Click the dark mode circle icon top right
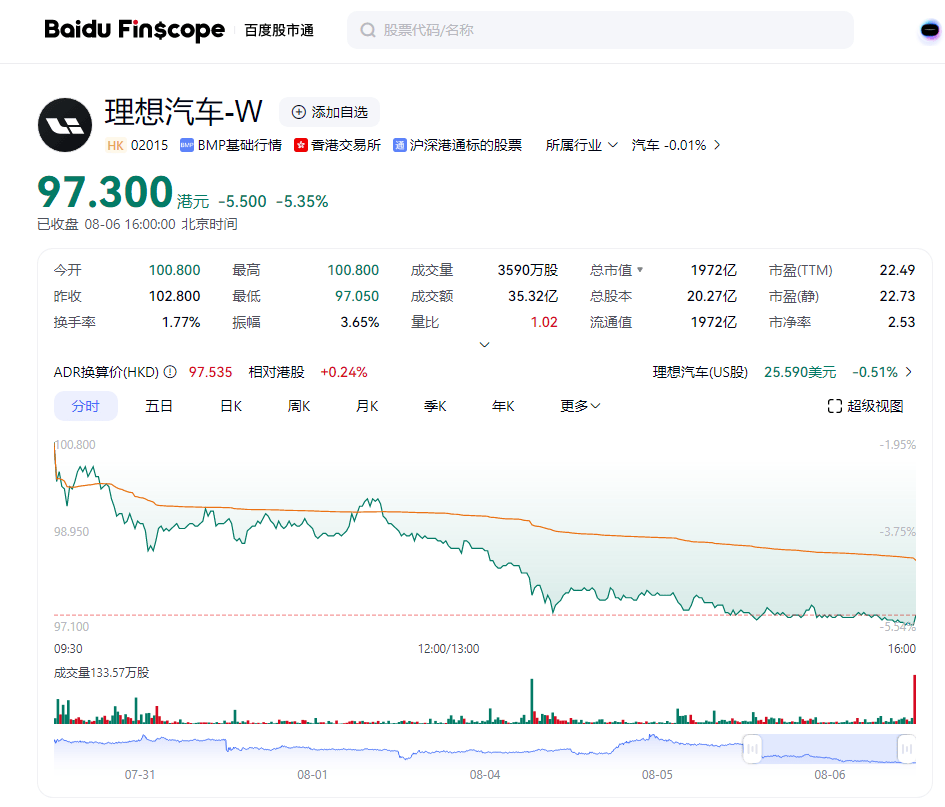This screenshot has height=807, width=945. [x=932, y=31]
